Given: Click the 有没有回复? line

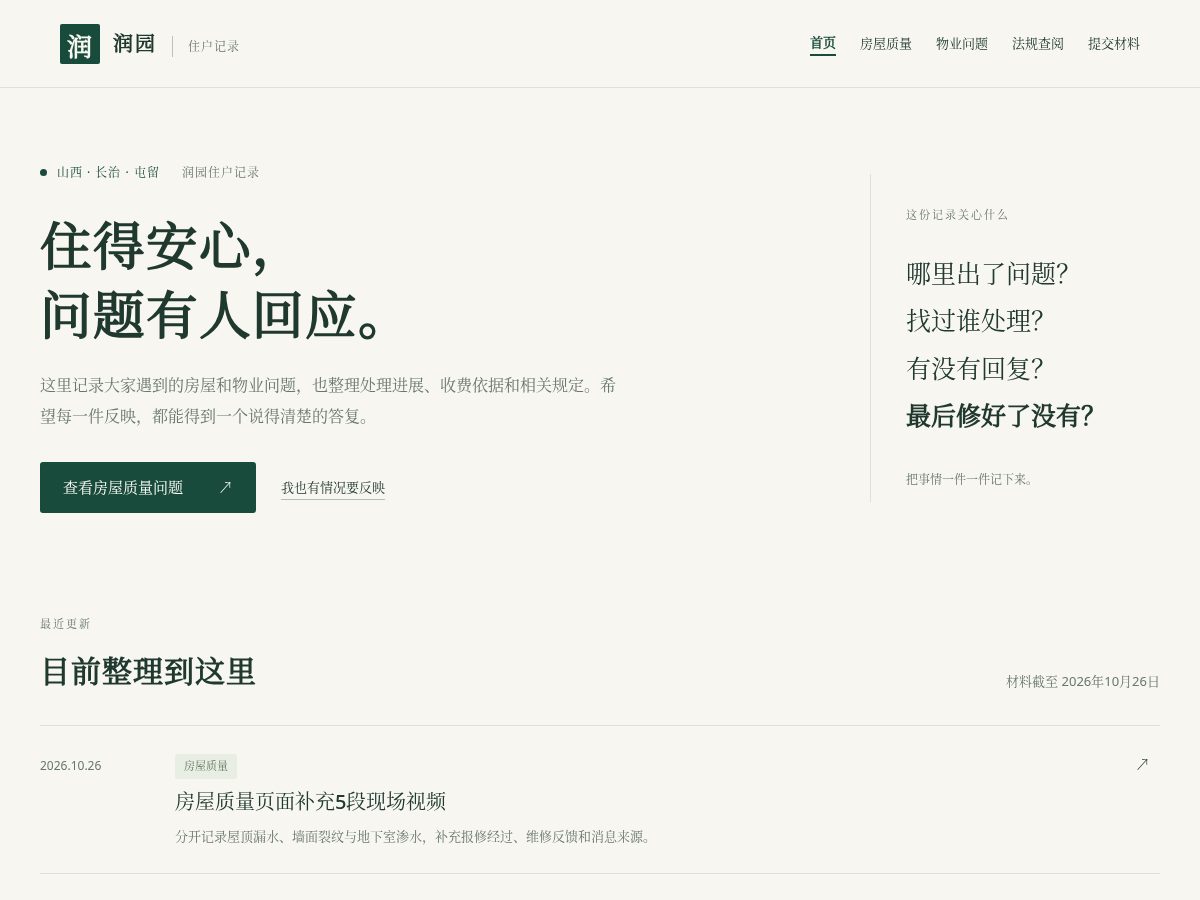Looking at the screenshot, I should (974, 368).
